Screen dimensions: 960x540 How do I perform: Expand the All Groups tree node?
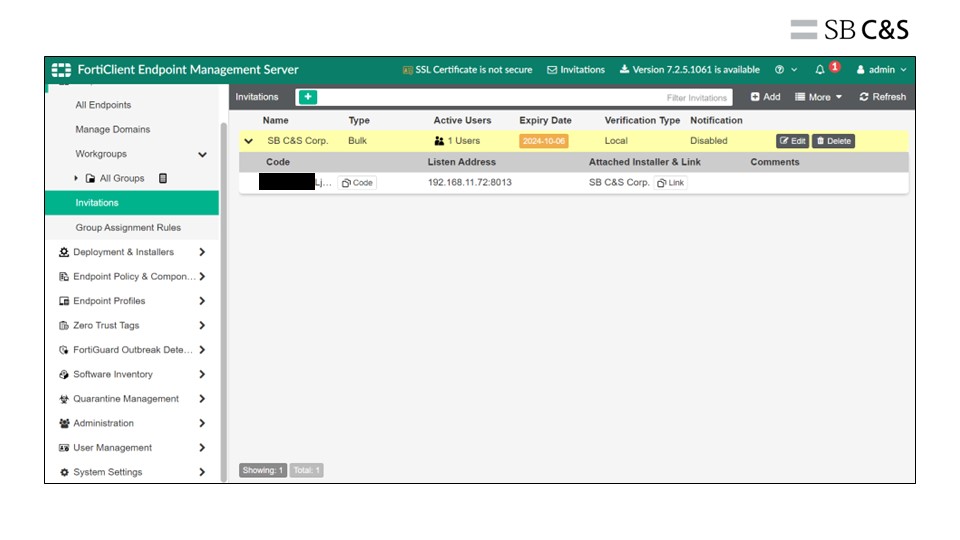(76, 178)
